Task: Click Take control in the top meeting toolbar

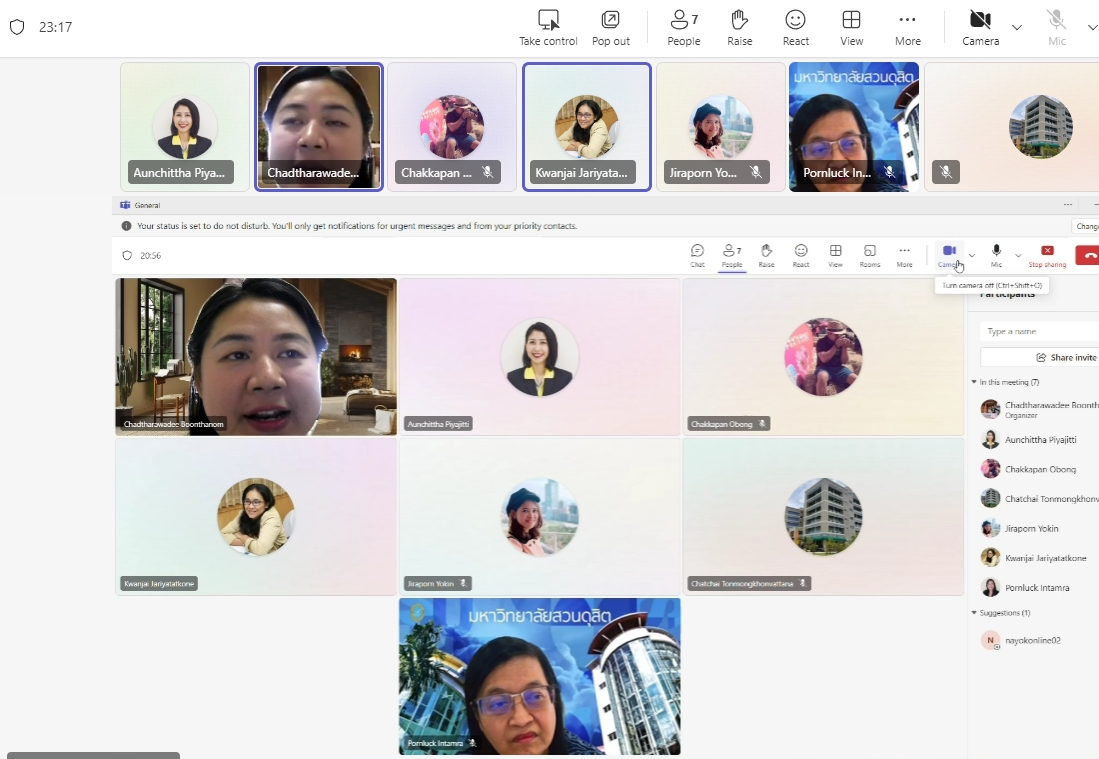Action: (548, 28)
